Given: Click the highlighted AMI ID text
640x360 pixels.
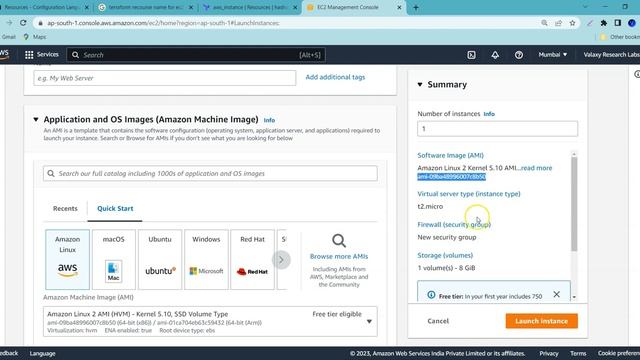Looking at the screenshot, I should point(451,176).
